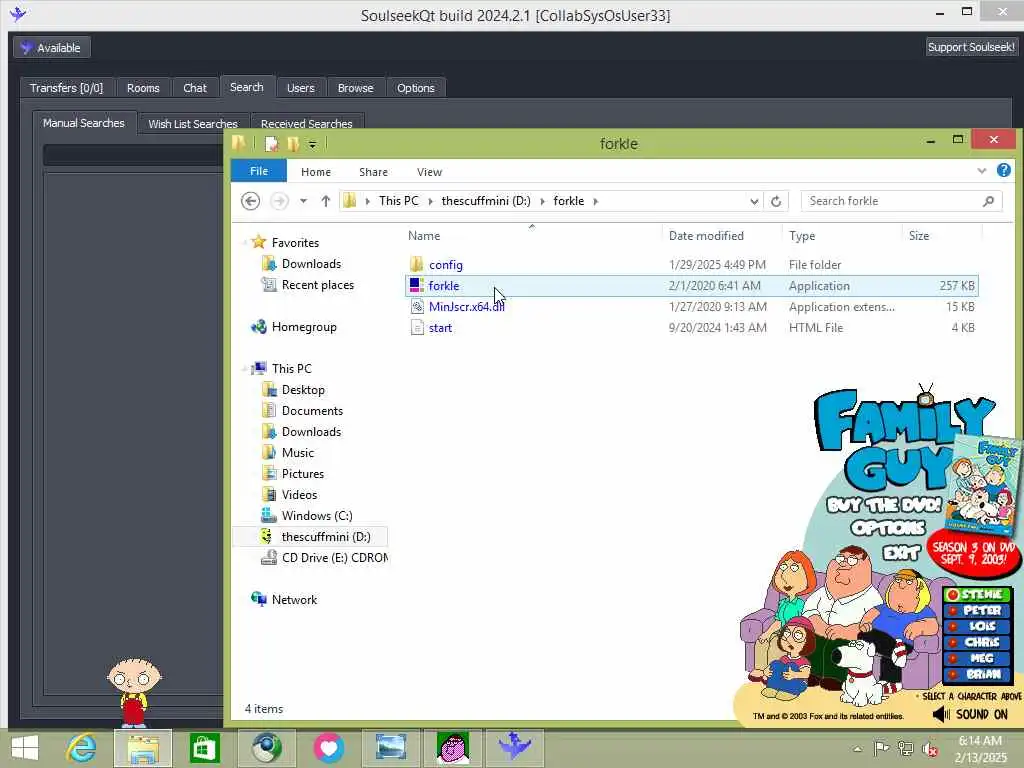Click the network tray icon
This screenshot has width=1024, height=768.
pyautogui.click(x=905, y=749)
